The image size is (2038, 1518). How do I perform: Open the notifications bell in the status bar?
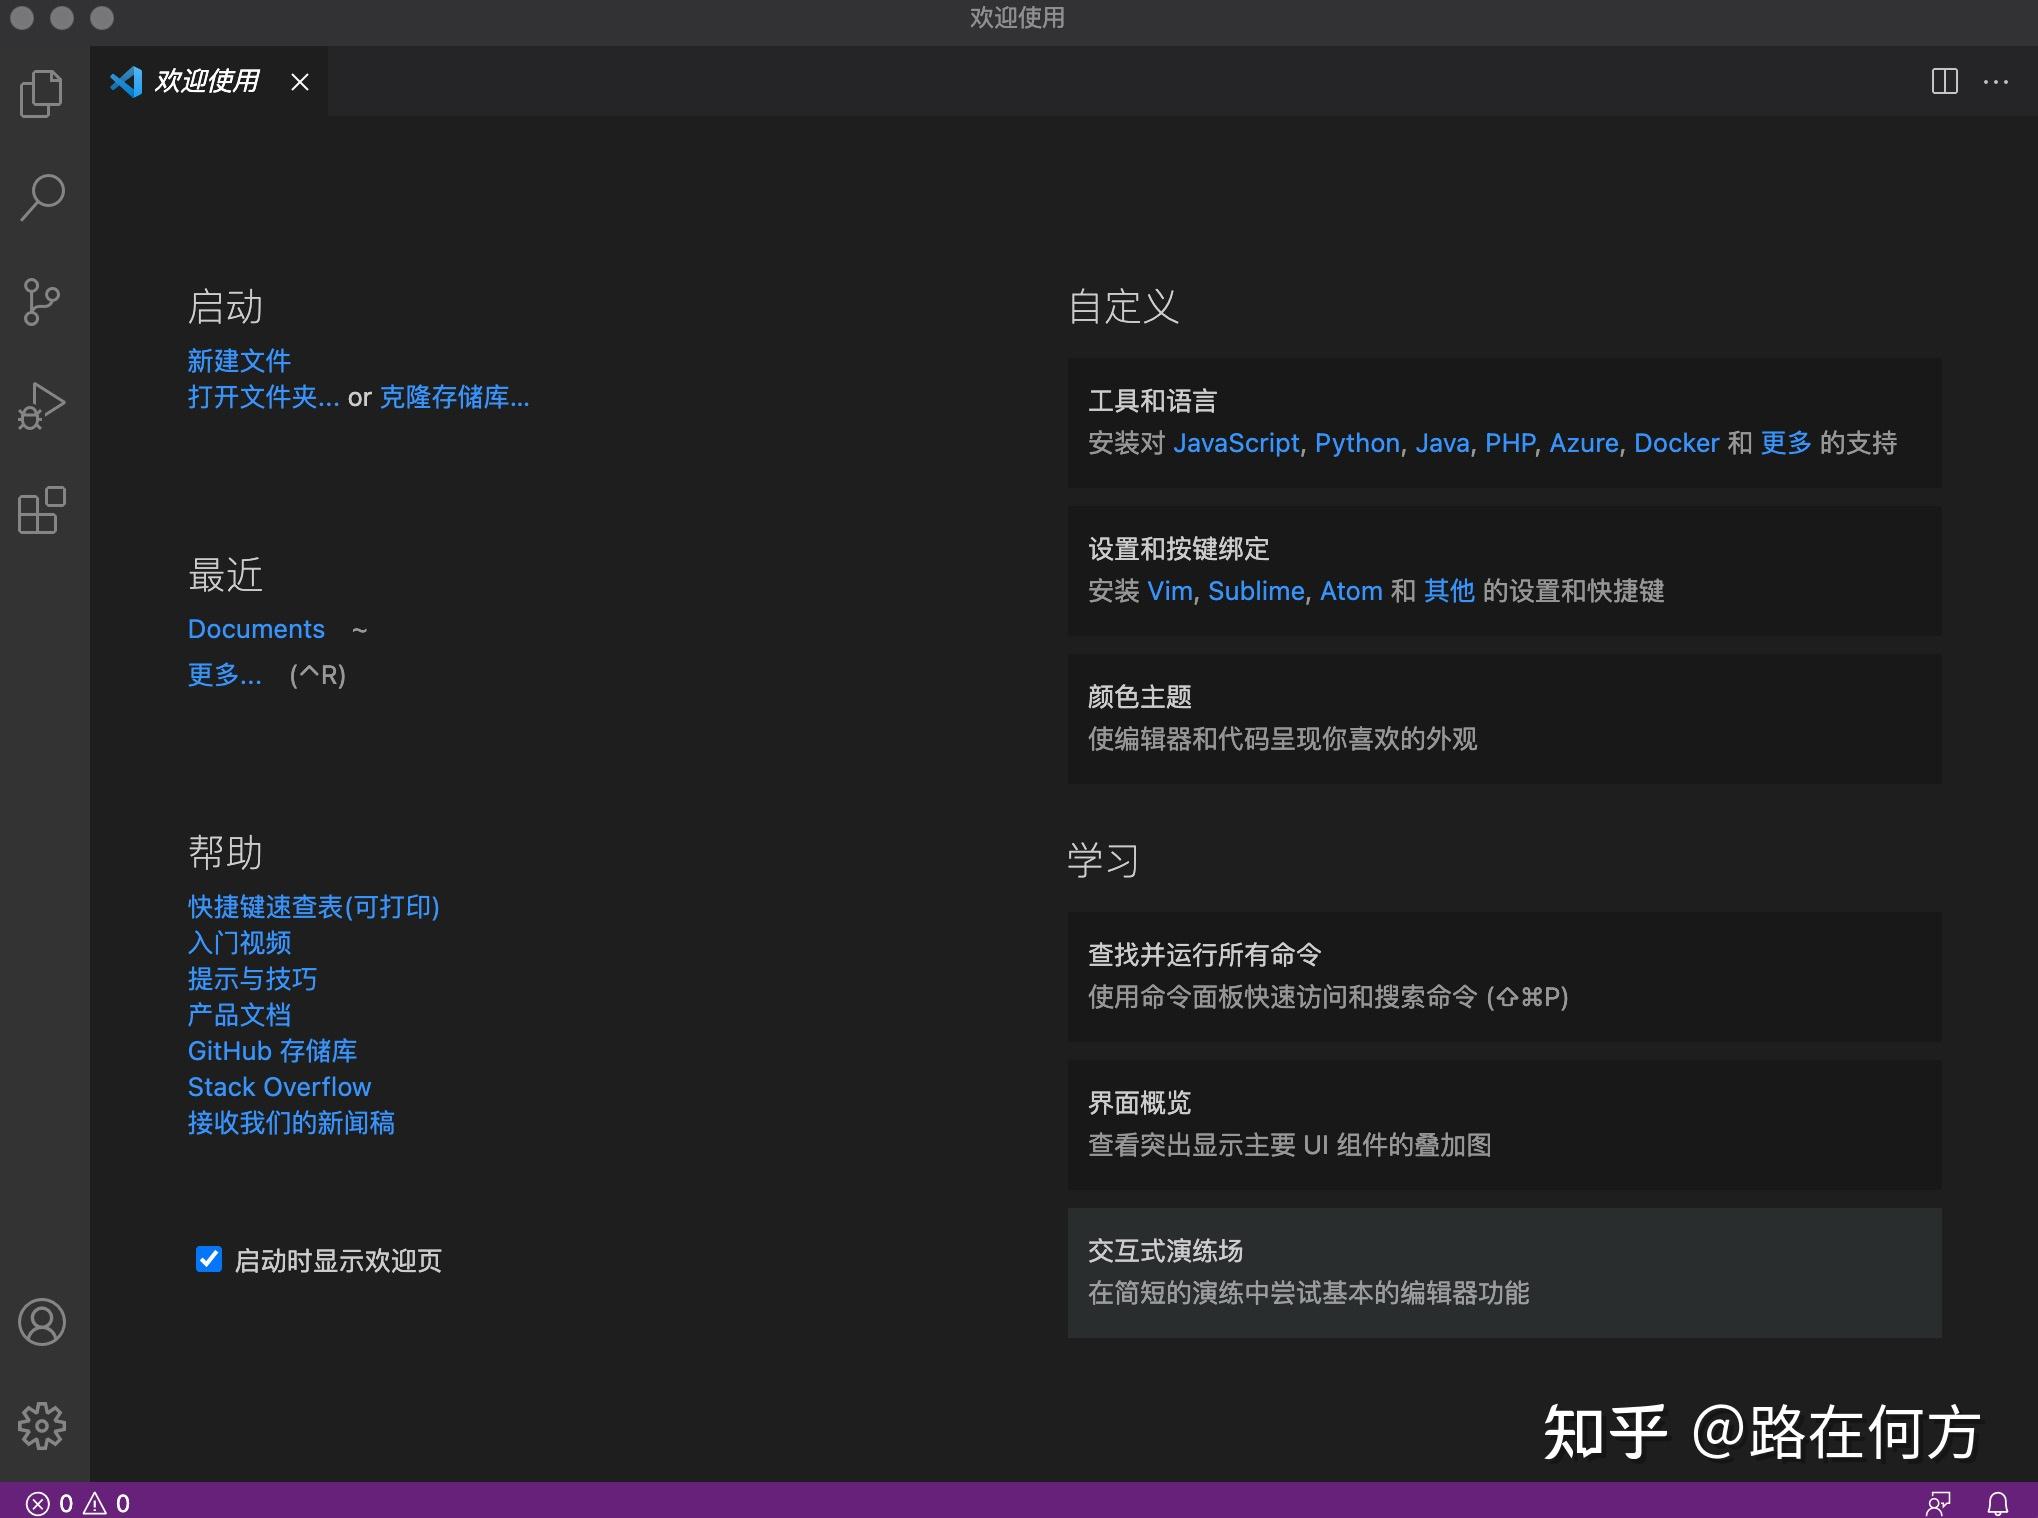point(1999,1502)
